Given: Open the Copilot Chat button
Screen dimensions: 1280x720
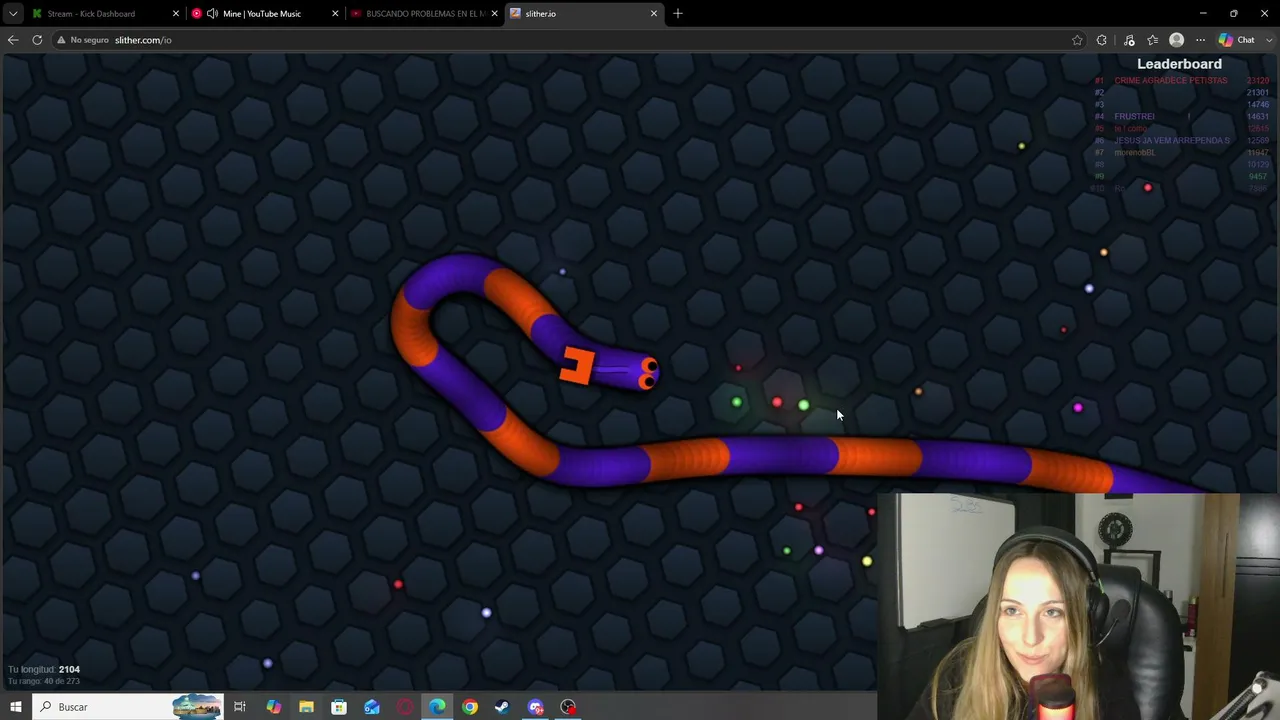Looking at the screenshot, I should tap(1236, 40).
